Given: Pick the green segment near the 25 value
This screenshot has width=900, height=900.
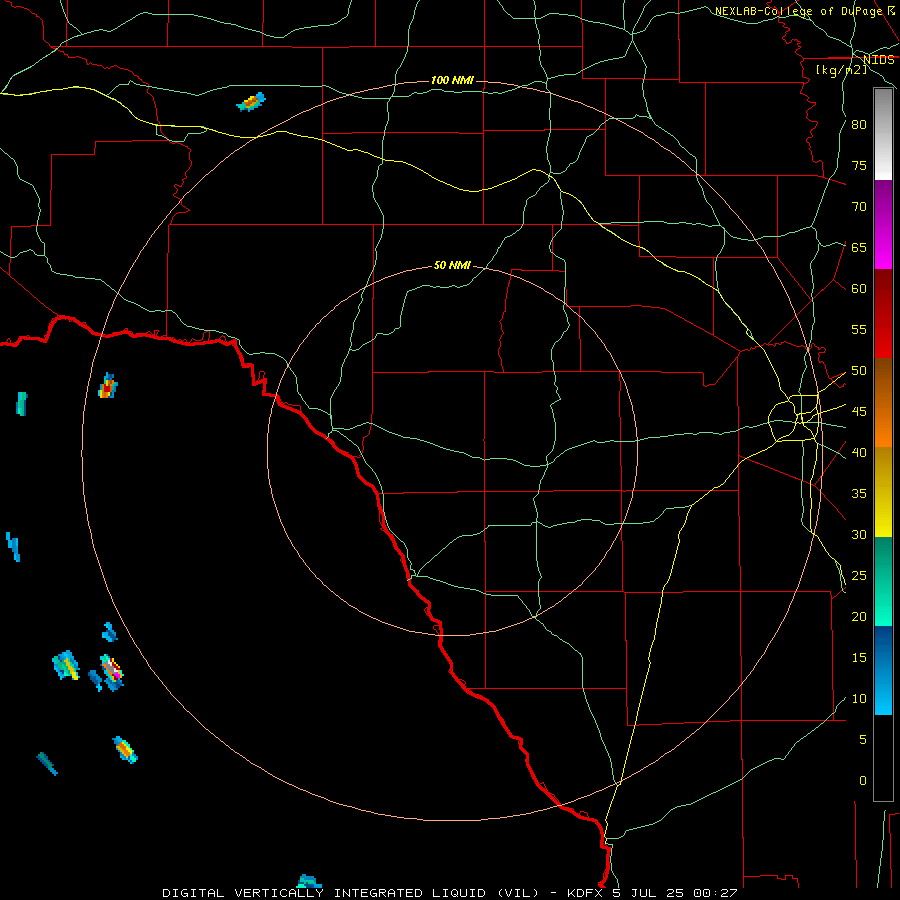Looking at the screenshot, I should point(883,581).
